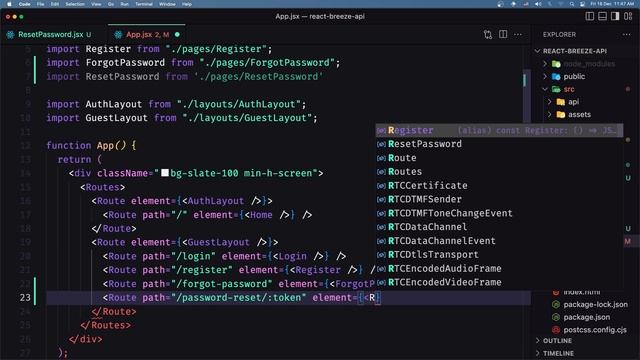
Task: Expand the OUTLINE section
Action: tap(557, 341)
